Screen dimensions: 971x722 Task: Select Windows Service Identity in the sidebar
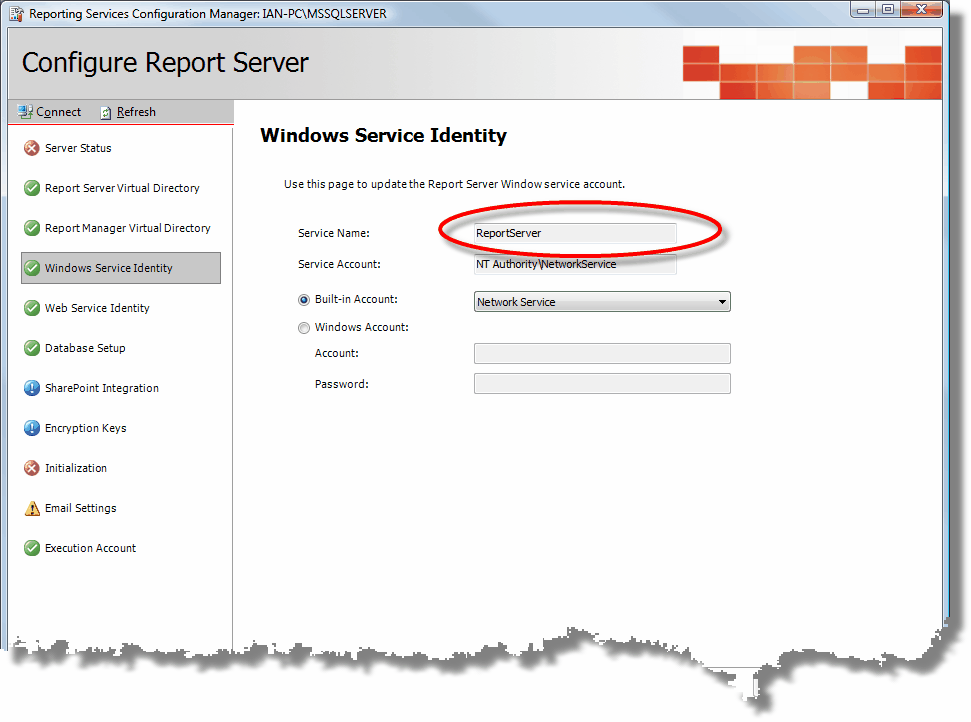pos(121,268)
